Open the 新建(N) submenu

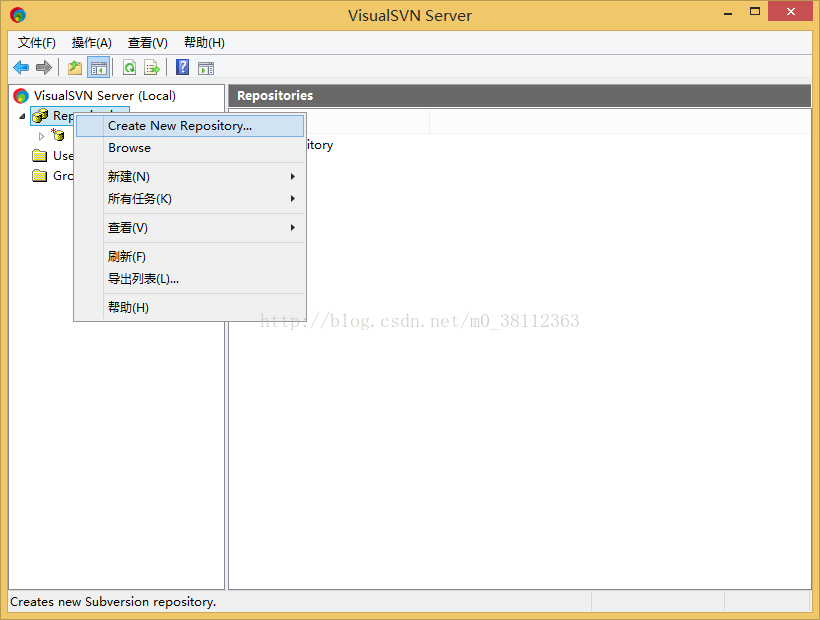[190, 177]
